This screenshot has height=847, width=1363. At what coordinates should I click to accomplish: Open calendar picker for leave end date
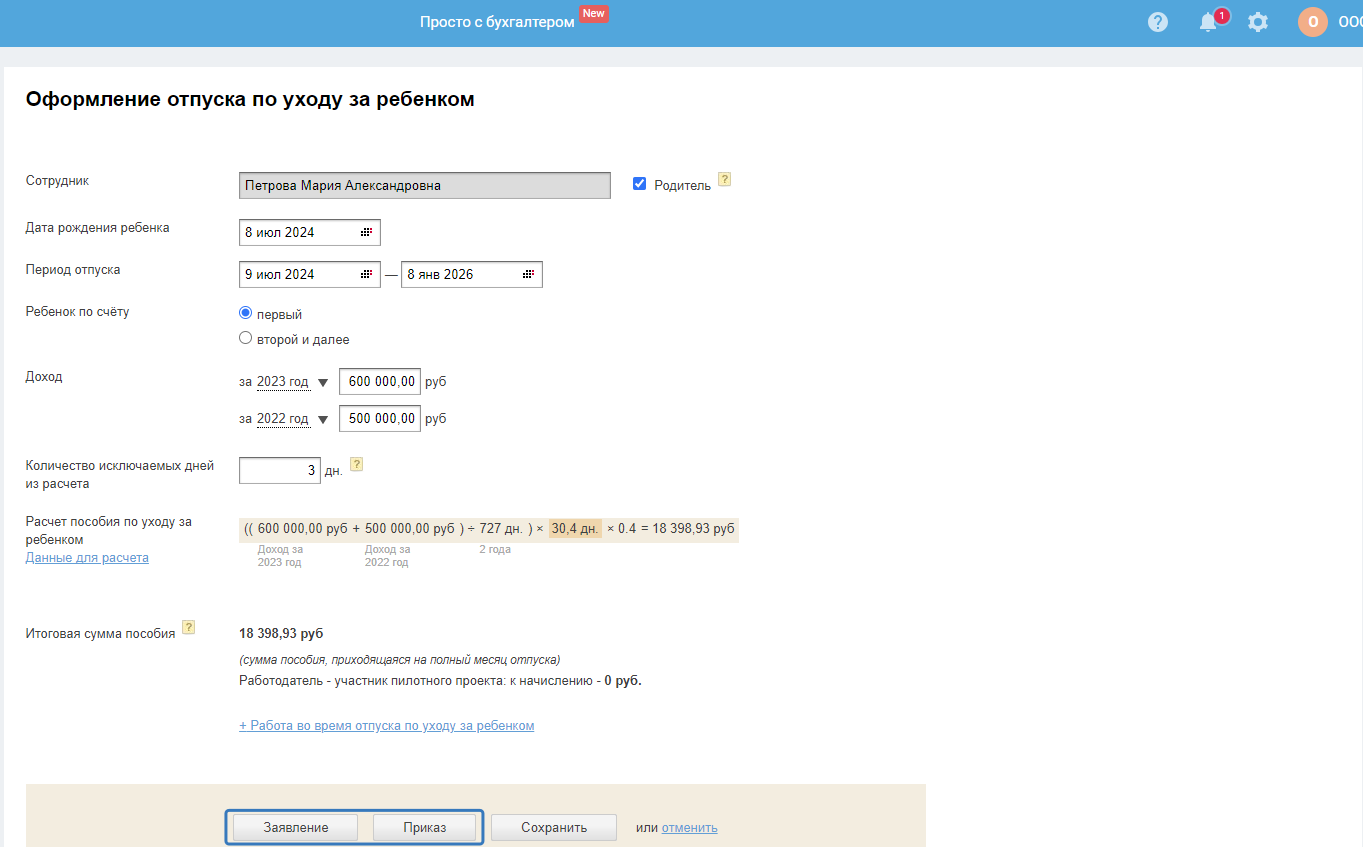tap(529, 274)
